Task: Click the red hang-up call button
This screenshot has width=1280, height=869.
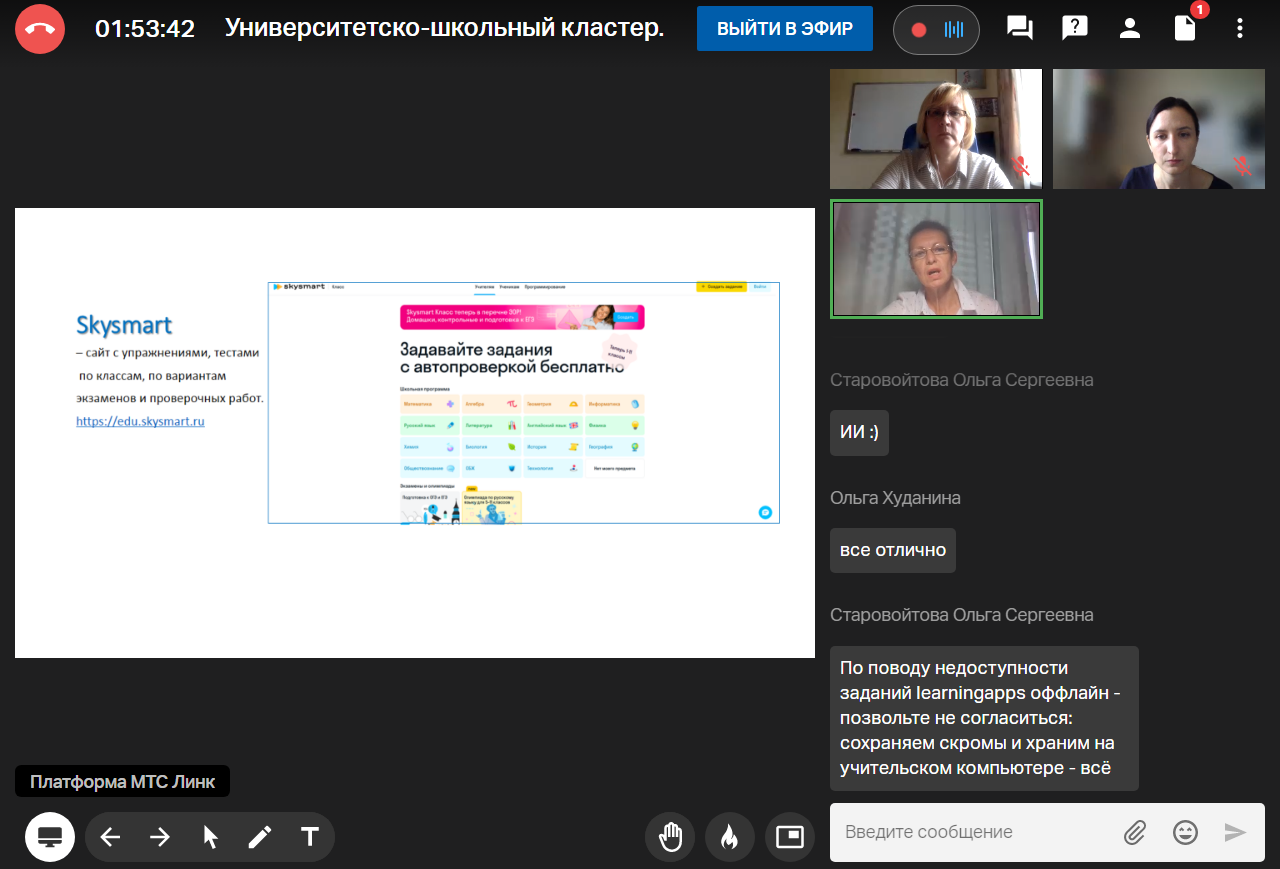Action: 40,29
